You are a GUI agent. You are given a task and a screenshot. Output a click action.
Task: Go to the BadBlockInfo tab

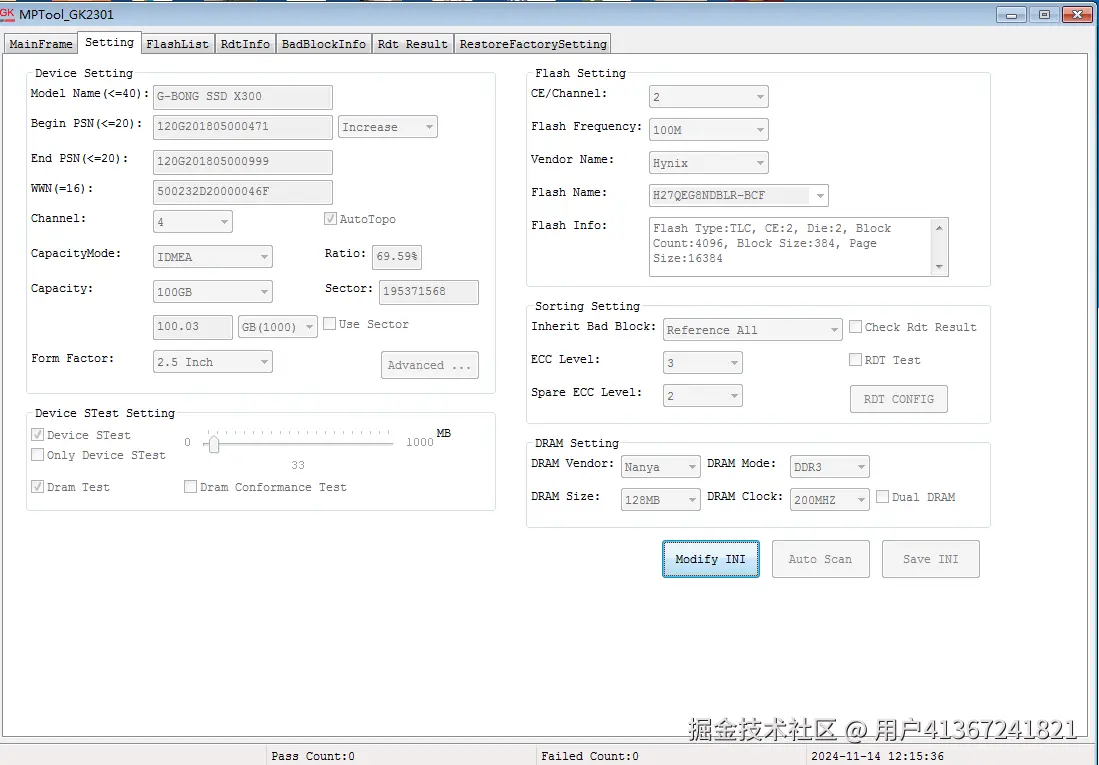click(323, 43)
